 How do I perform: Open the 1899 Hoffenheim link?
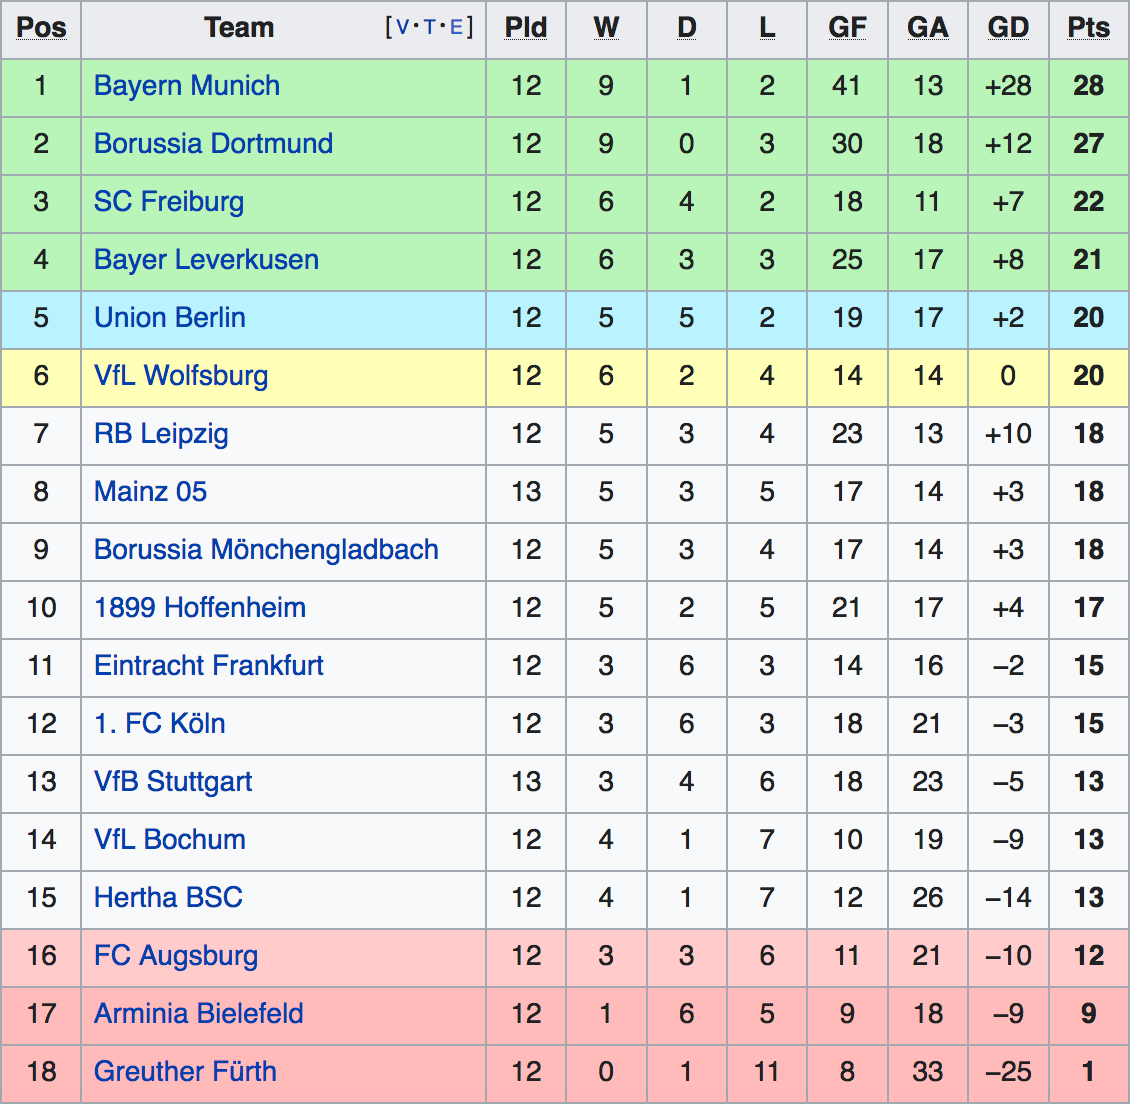coord(199,608)
